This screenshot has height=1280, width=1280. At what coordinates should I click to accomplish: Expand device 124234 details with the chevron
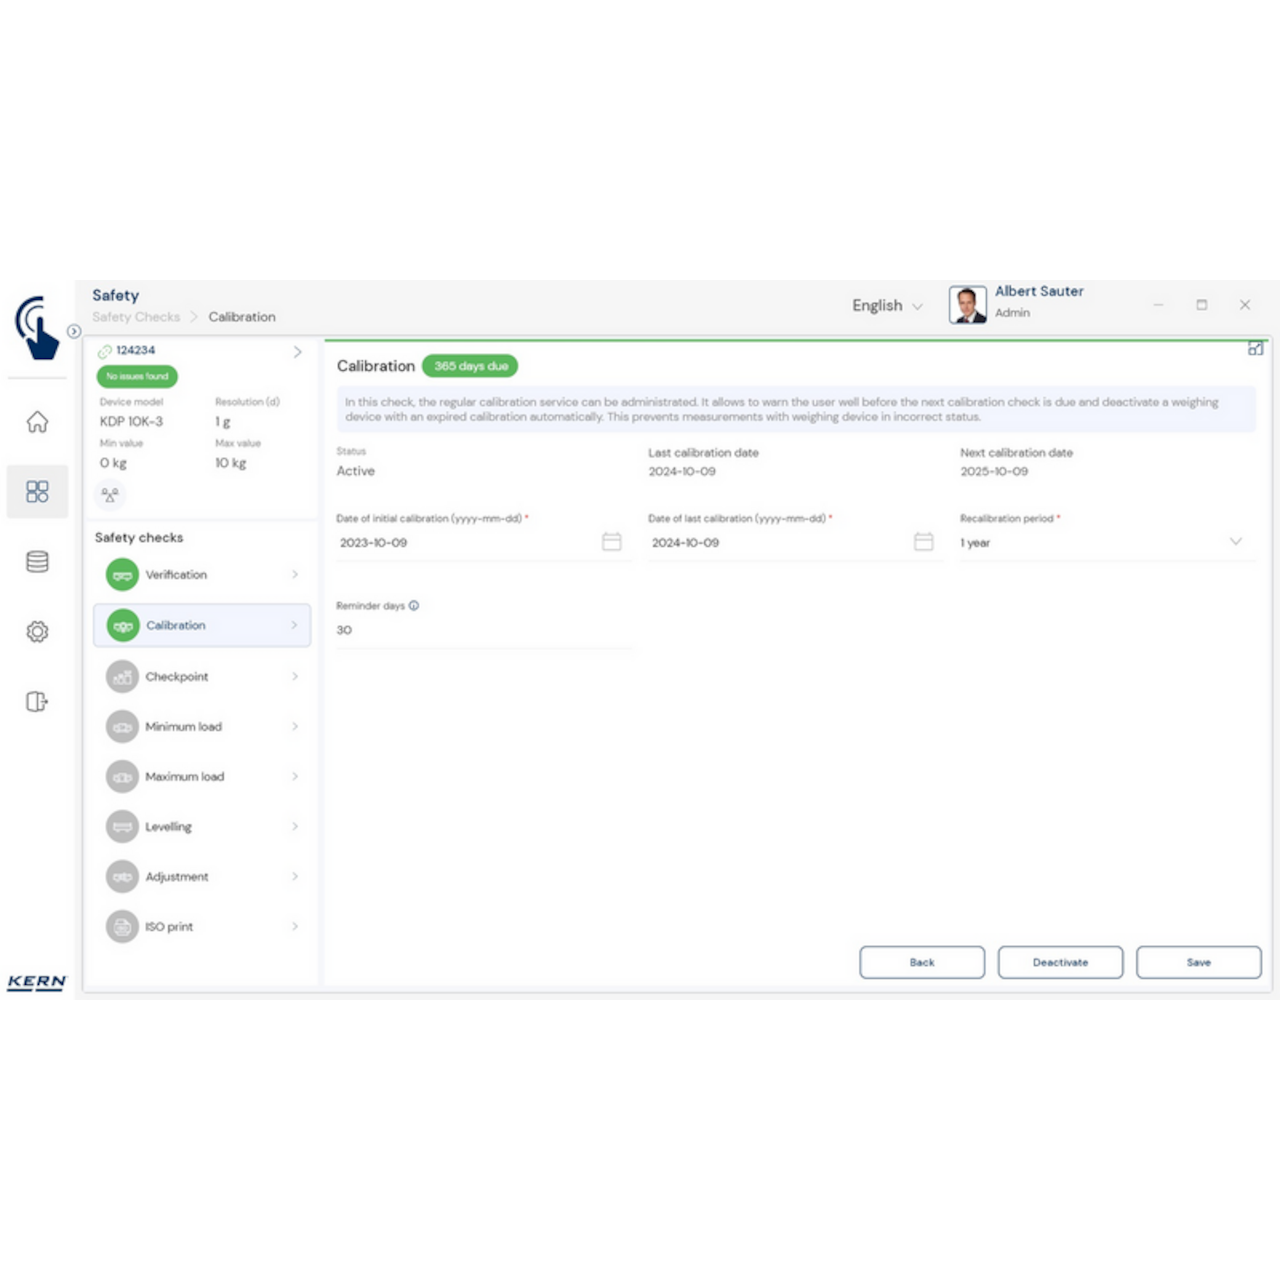coord(296,351)
